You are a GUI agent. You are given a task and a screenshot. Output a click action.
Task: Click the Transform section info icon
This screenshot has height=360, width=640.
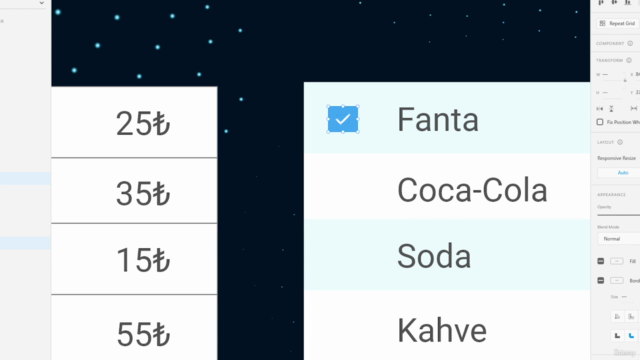[x=629, y=60]
